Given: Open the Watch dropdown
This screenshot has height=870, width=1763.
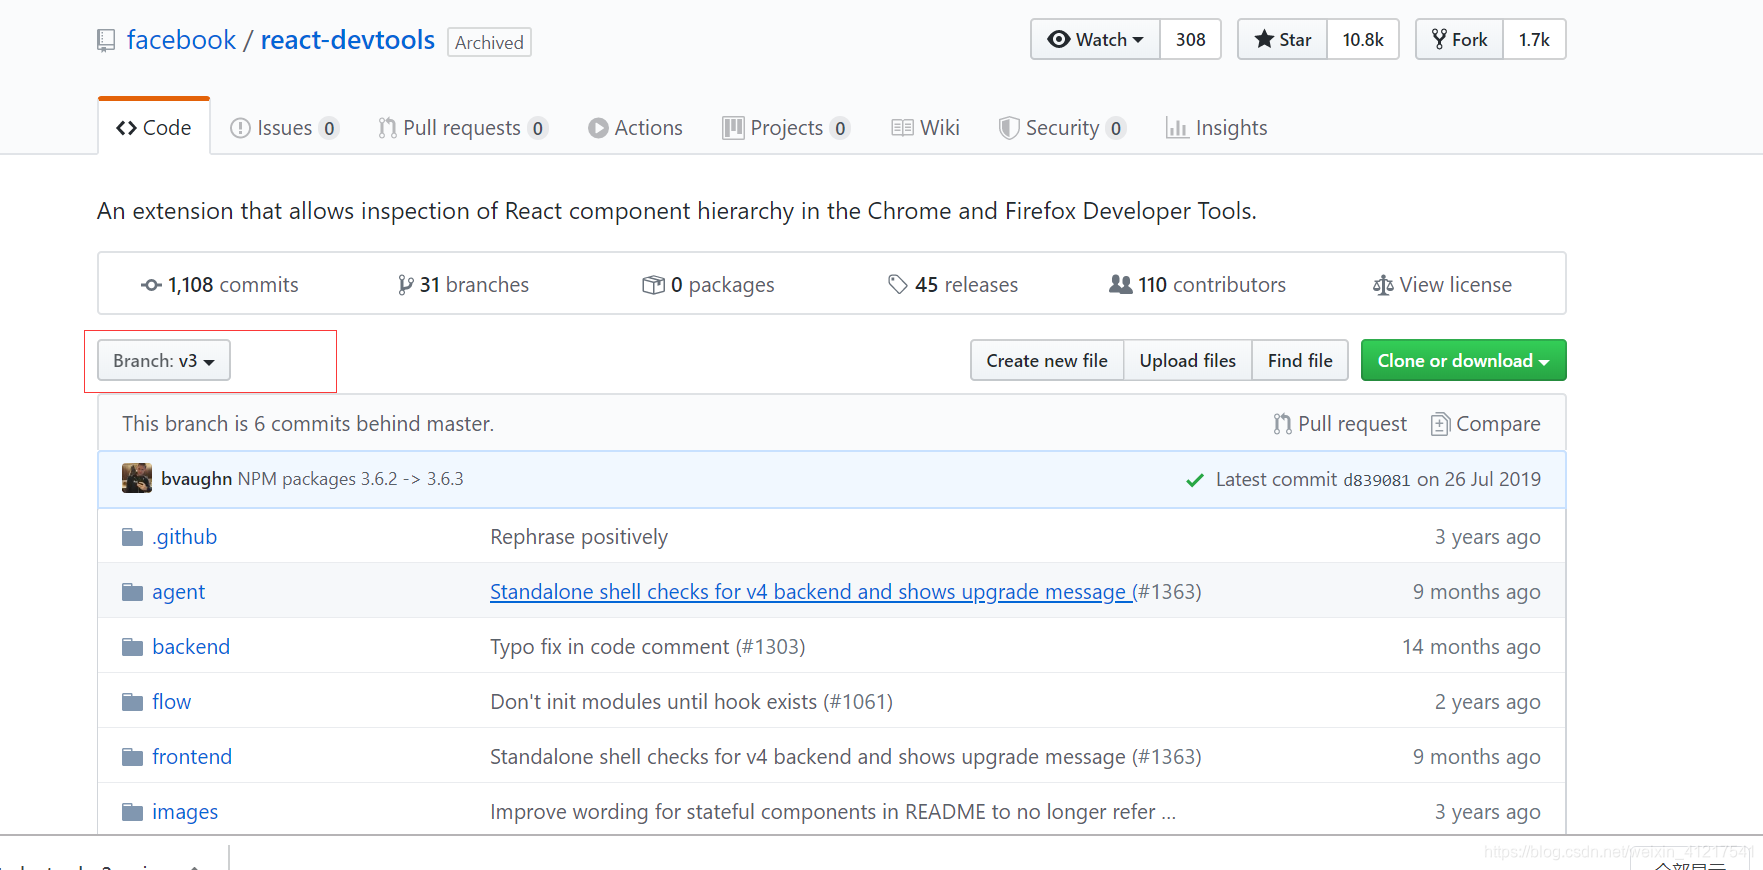Looking at the screenshot, I should (1095, 39).
